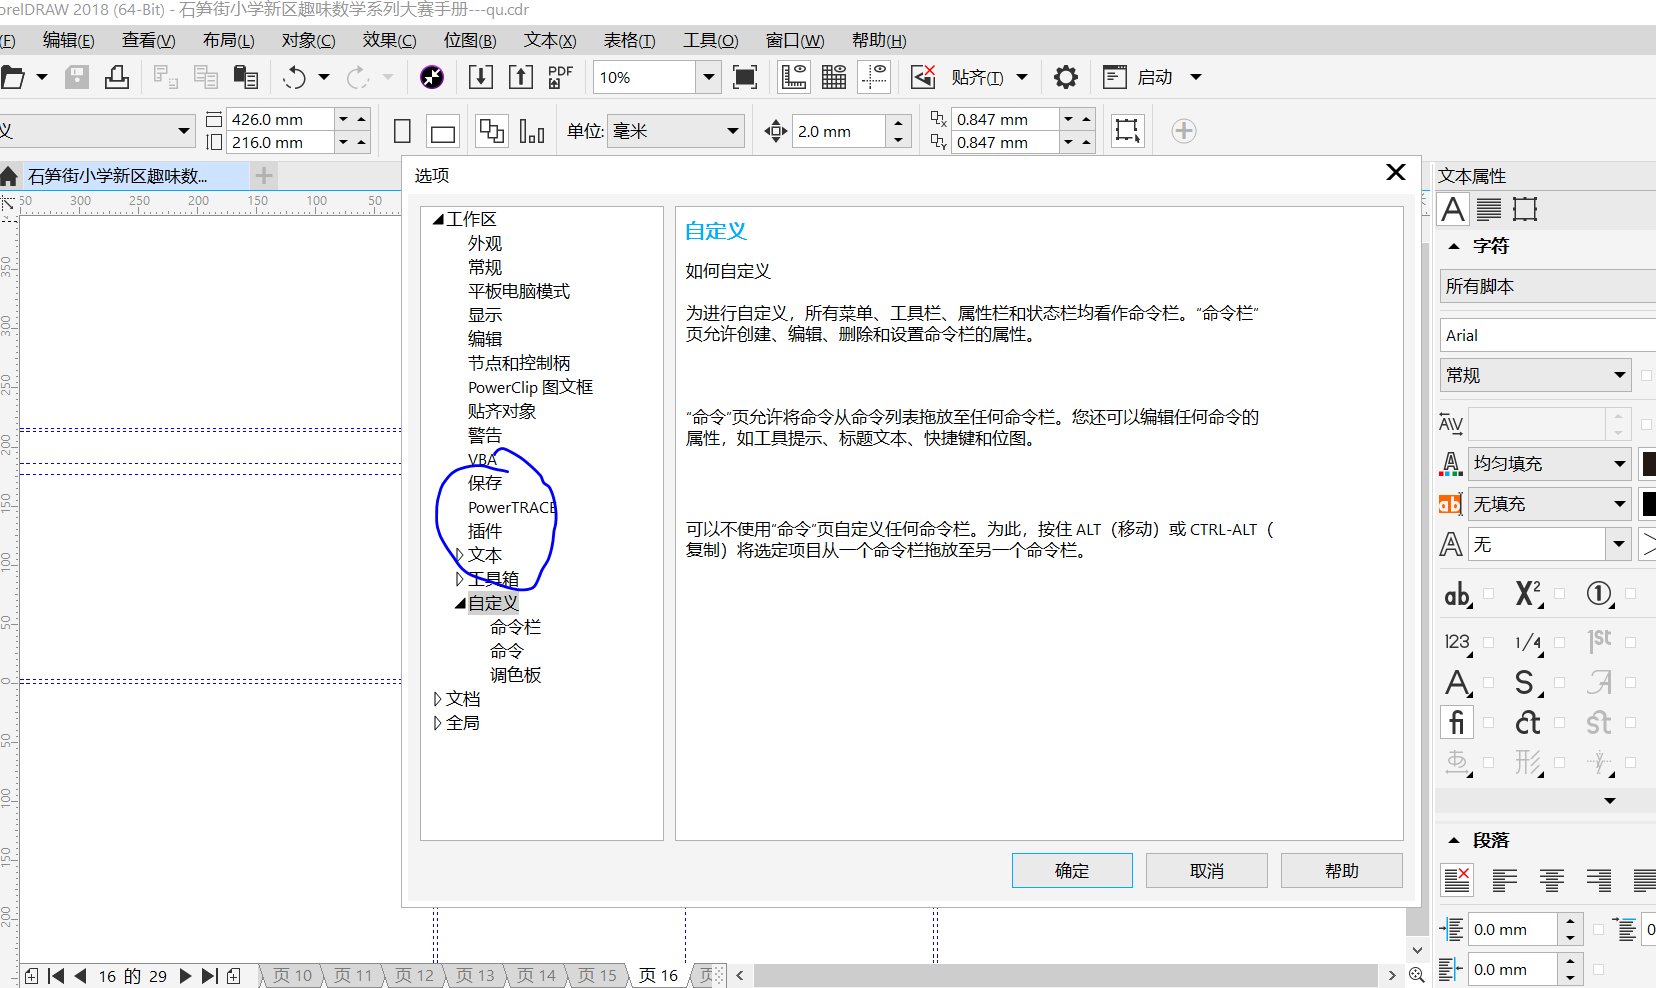The image size is (1656, 988).
Task: Click the Export icon with up arrow
Action: tap(521, 77)
